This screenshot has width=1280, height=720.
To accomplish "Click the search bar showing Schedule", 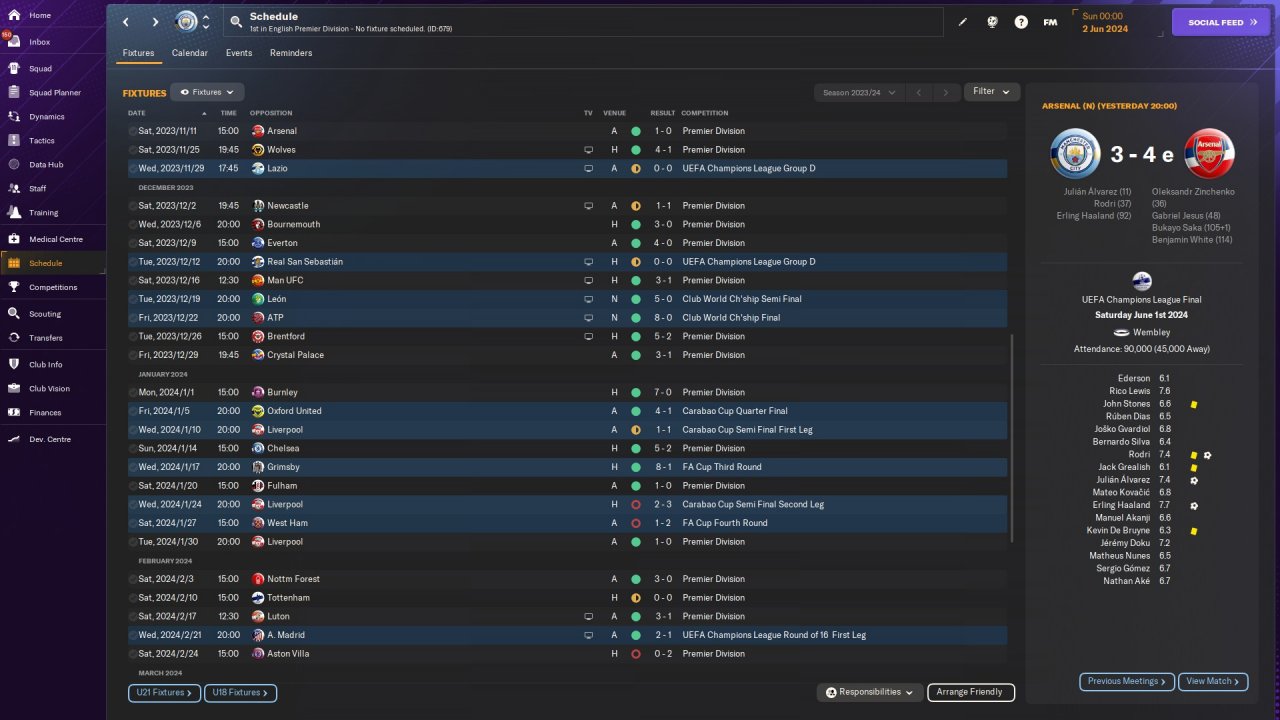I will click(x=585, y=22).
